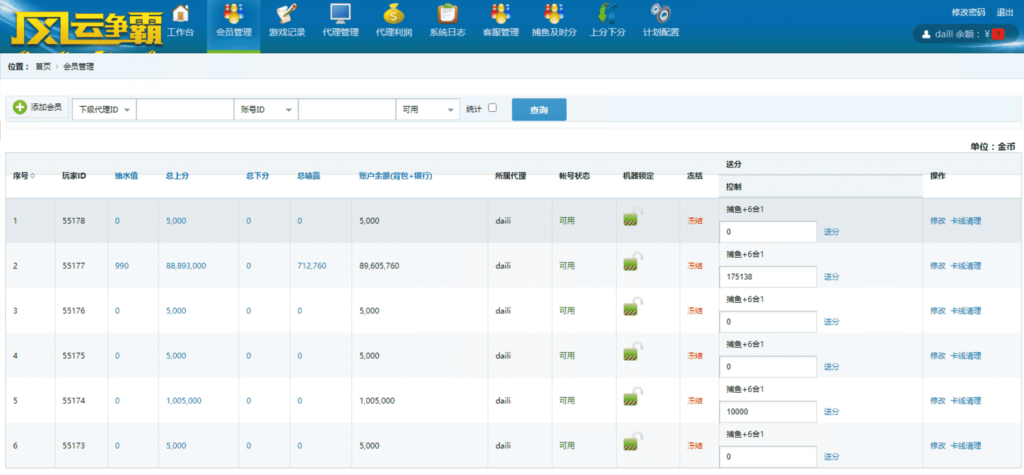Click score input field for player 55177

tap(767, 276)
